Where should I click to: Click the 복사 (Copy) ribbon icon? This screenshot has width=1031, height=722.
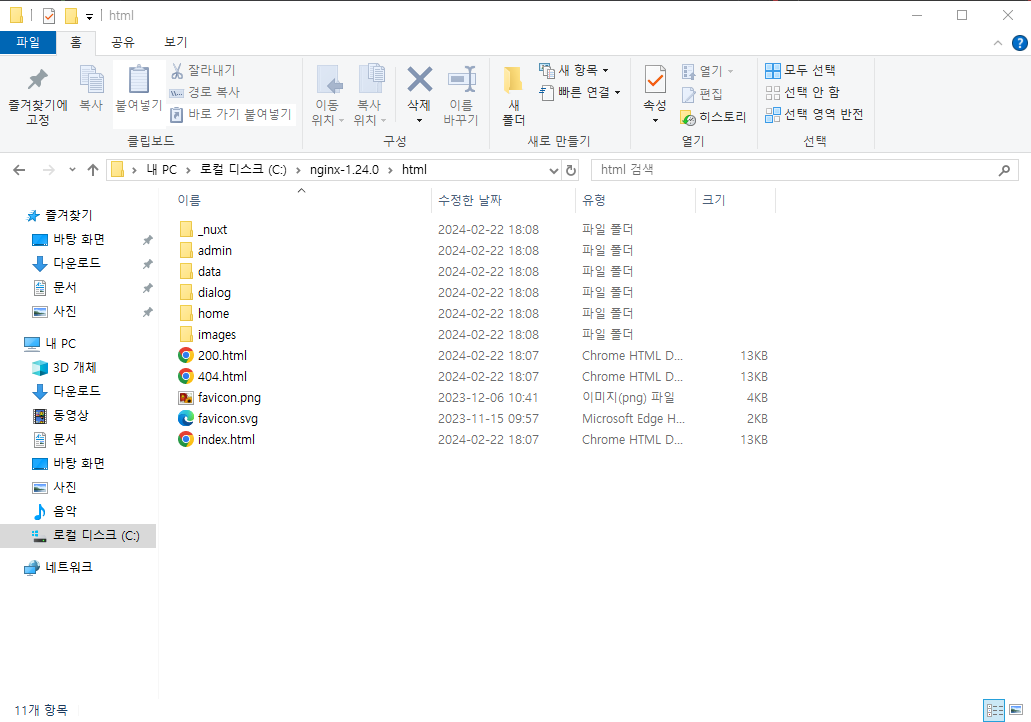pos(91,88)
